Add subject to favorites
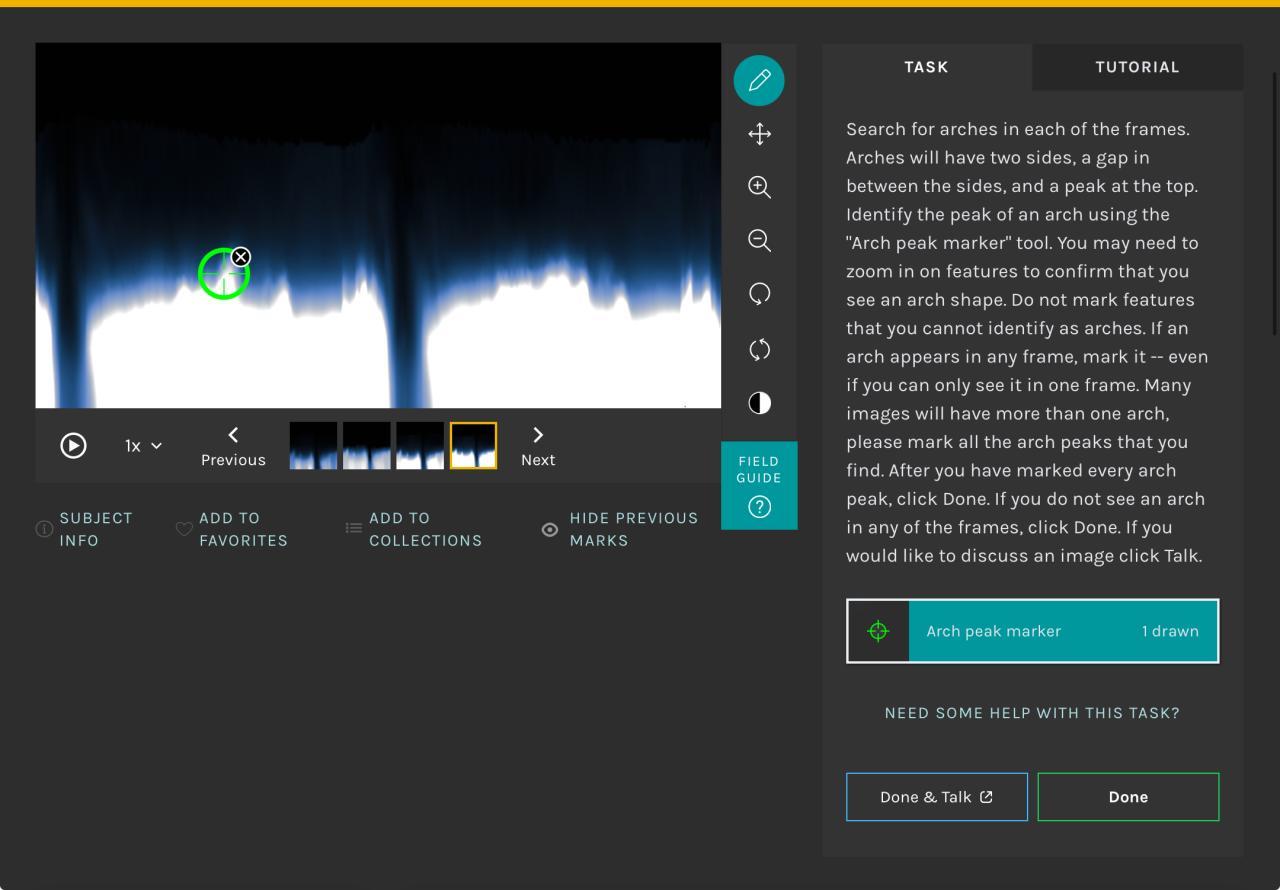Image resolution: width=1280 pixels, height=890 pixels. point(232,529)
